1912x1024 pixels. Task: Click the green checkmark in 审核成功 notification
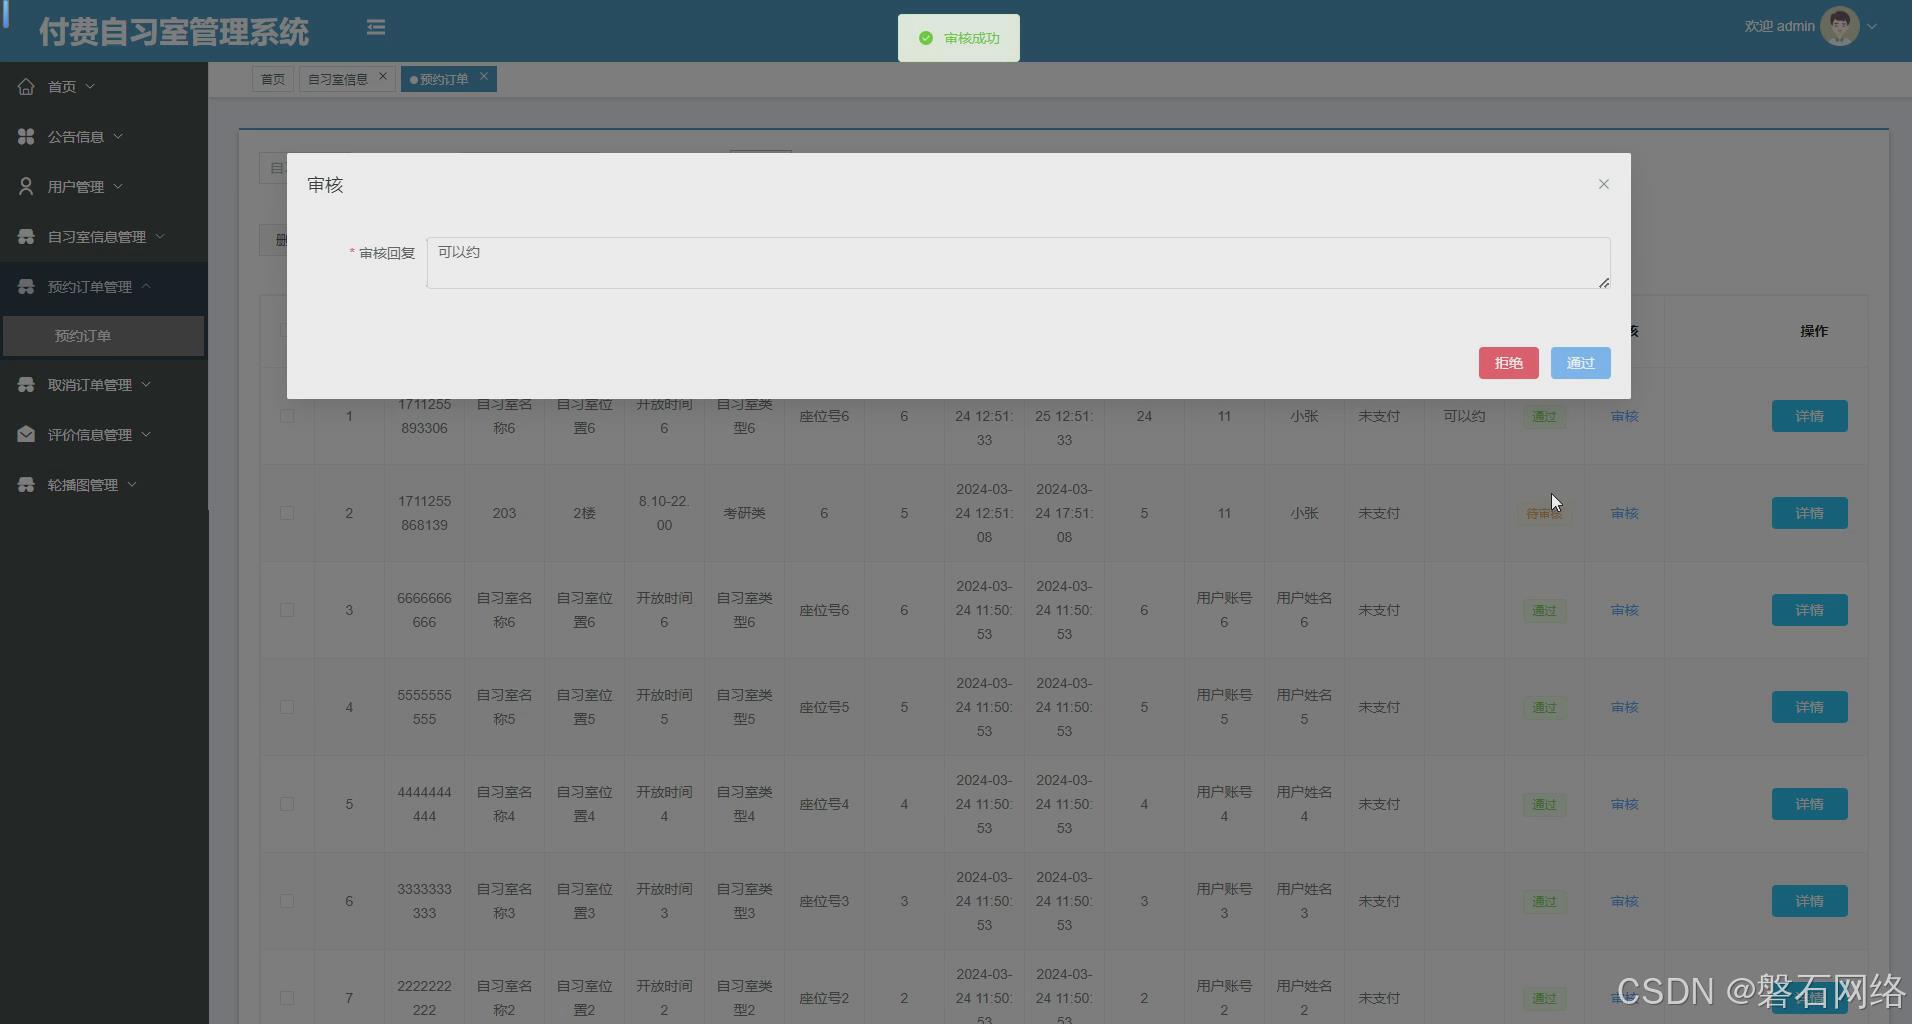point(924,38)
